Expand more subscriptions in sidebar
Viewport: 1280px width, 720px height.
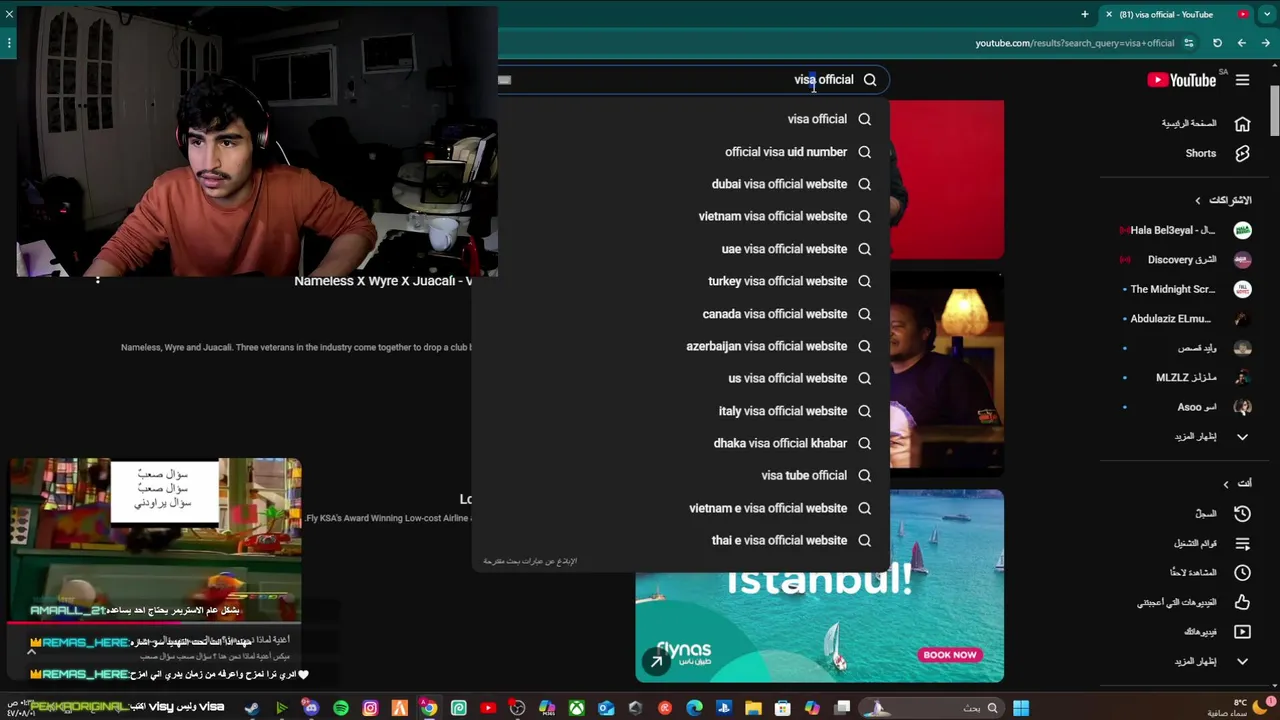tap(1212, 437)
